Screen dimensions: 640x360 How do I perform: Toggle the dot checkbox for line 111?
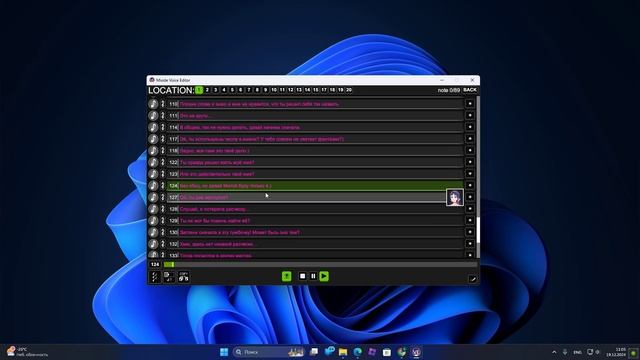coord(470,116)
